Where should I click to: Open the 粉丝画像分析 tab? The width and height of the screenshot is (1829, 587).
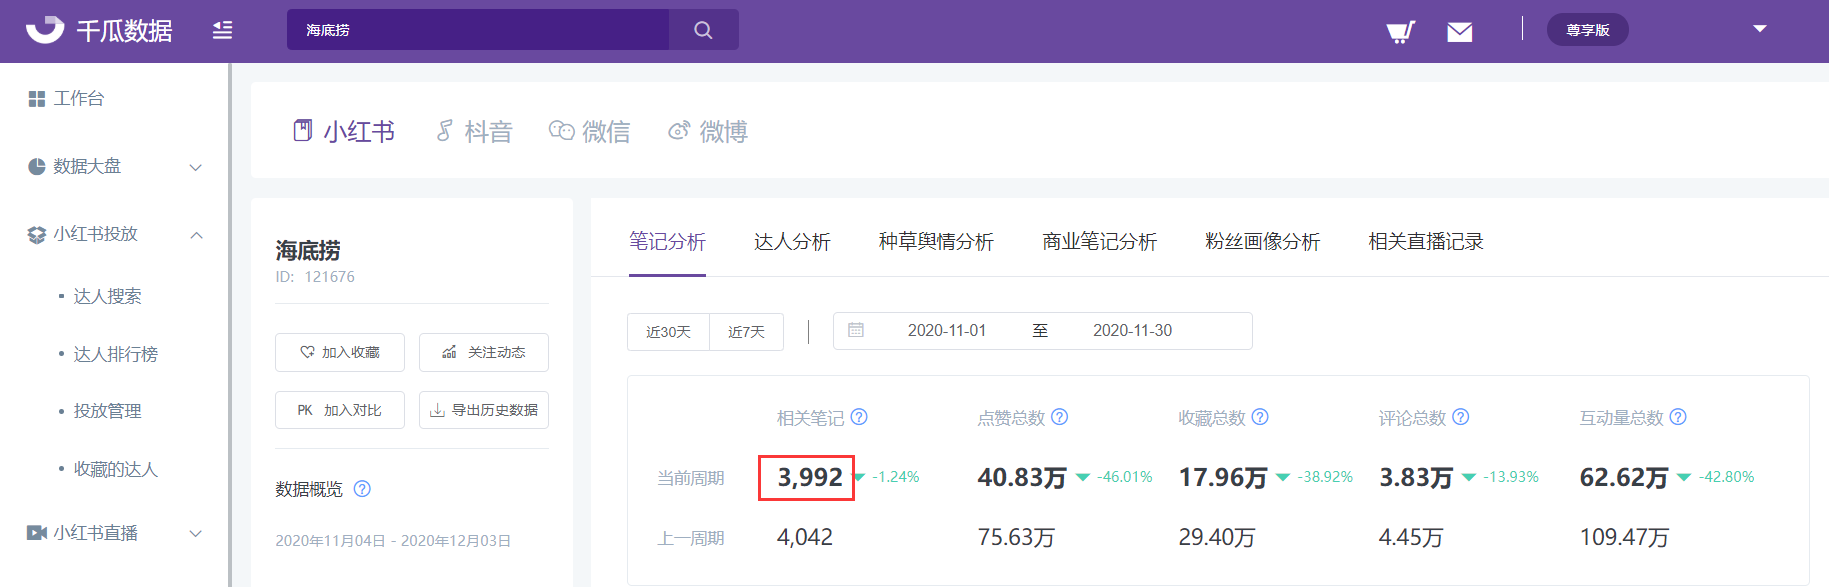point(1262,241)
